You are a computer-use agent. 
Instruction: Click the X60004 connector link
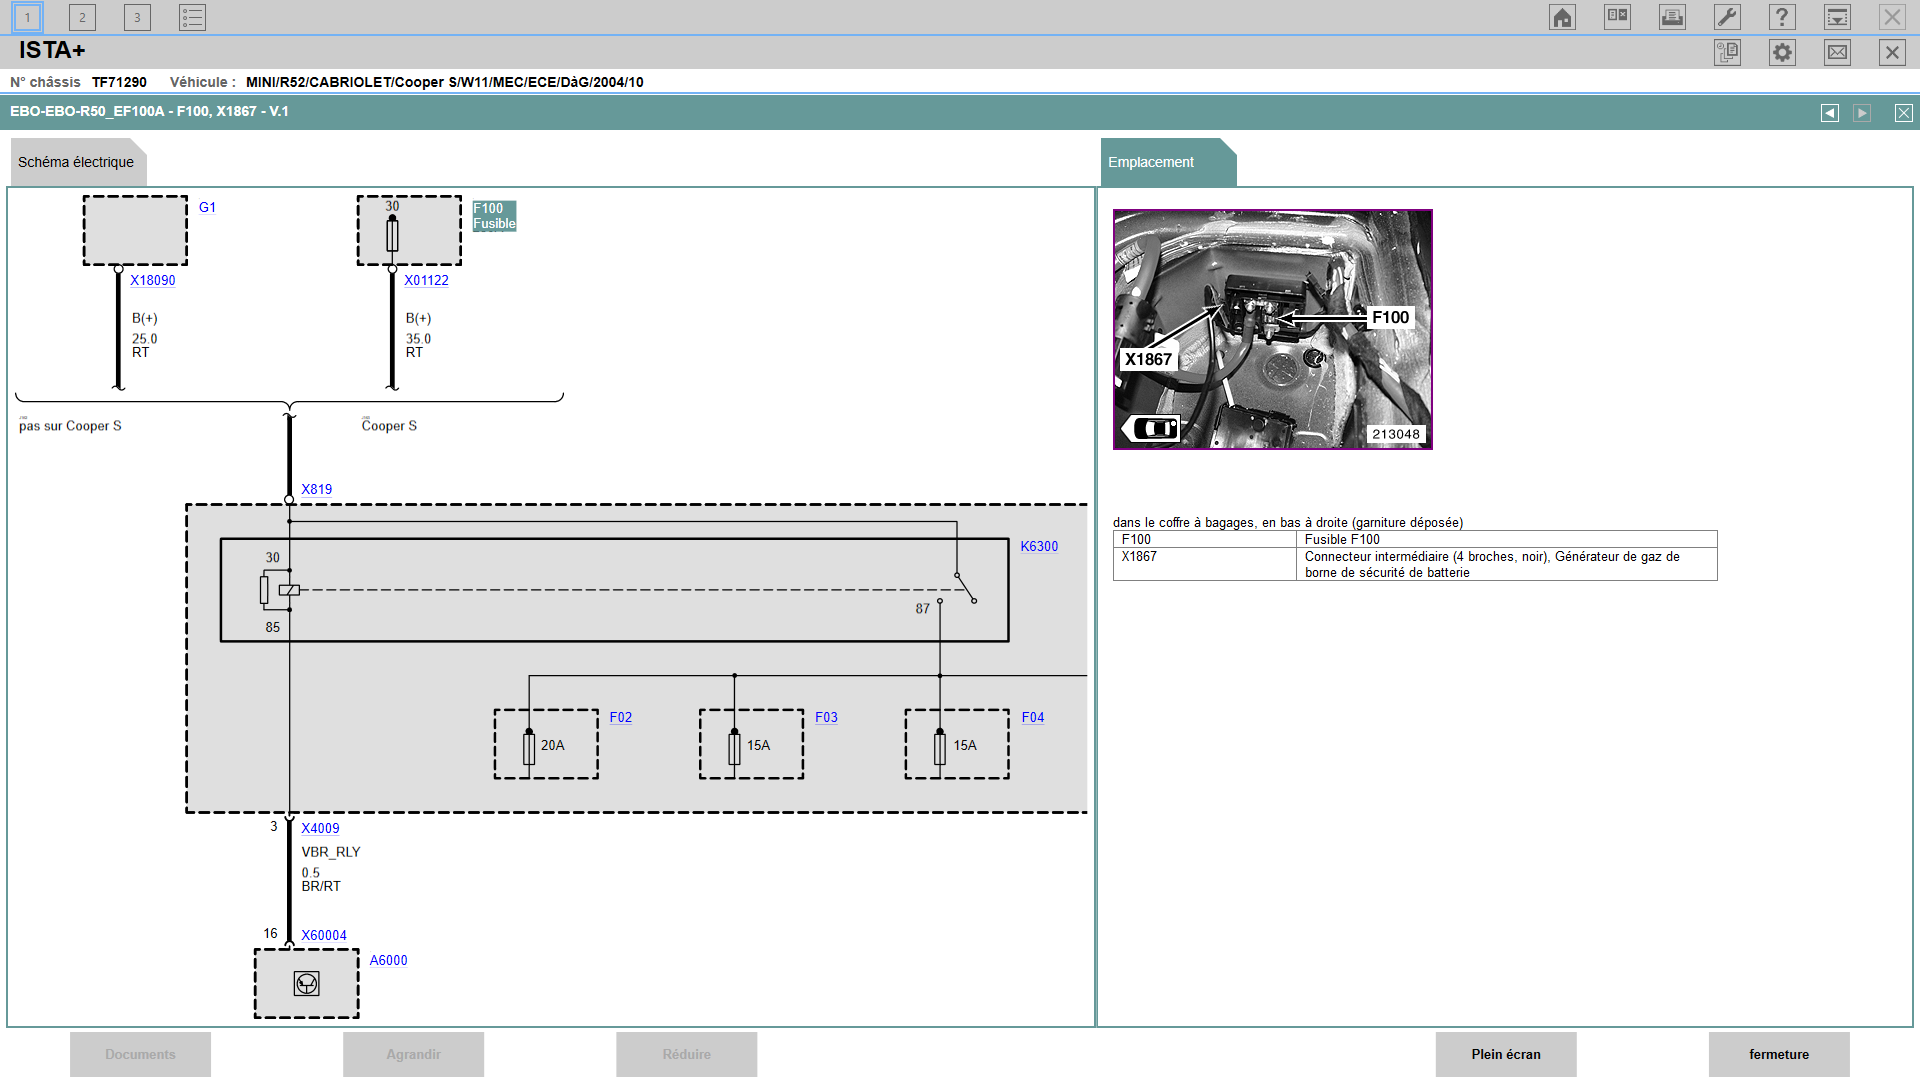324,936
